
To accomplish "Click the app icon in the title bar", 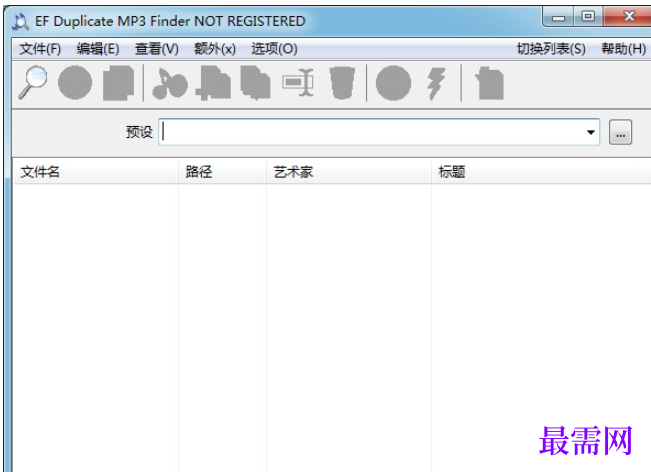I will [x=20, y=21].
